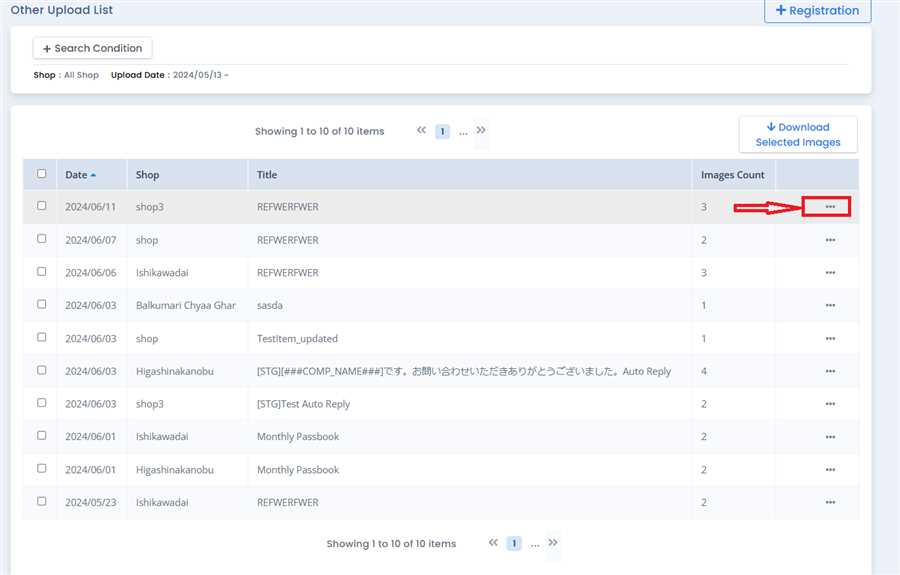Click the Title column header

click(267, 175)
